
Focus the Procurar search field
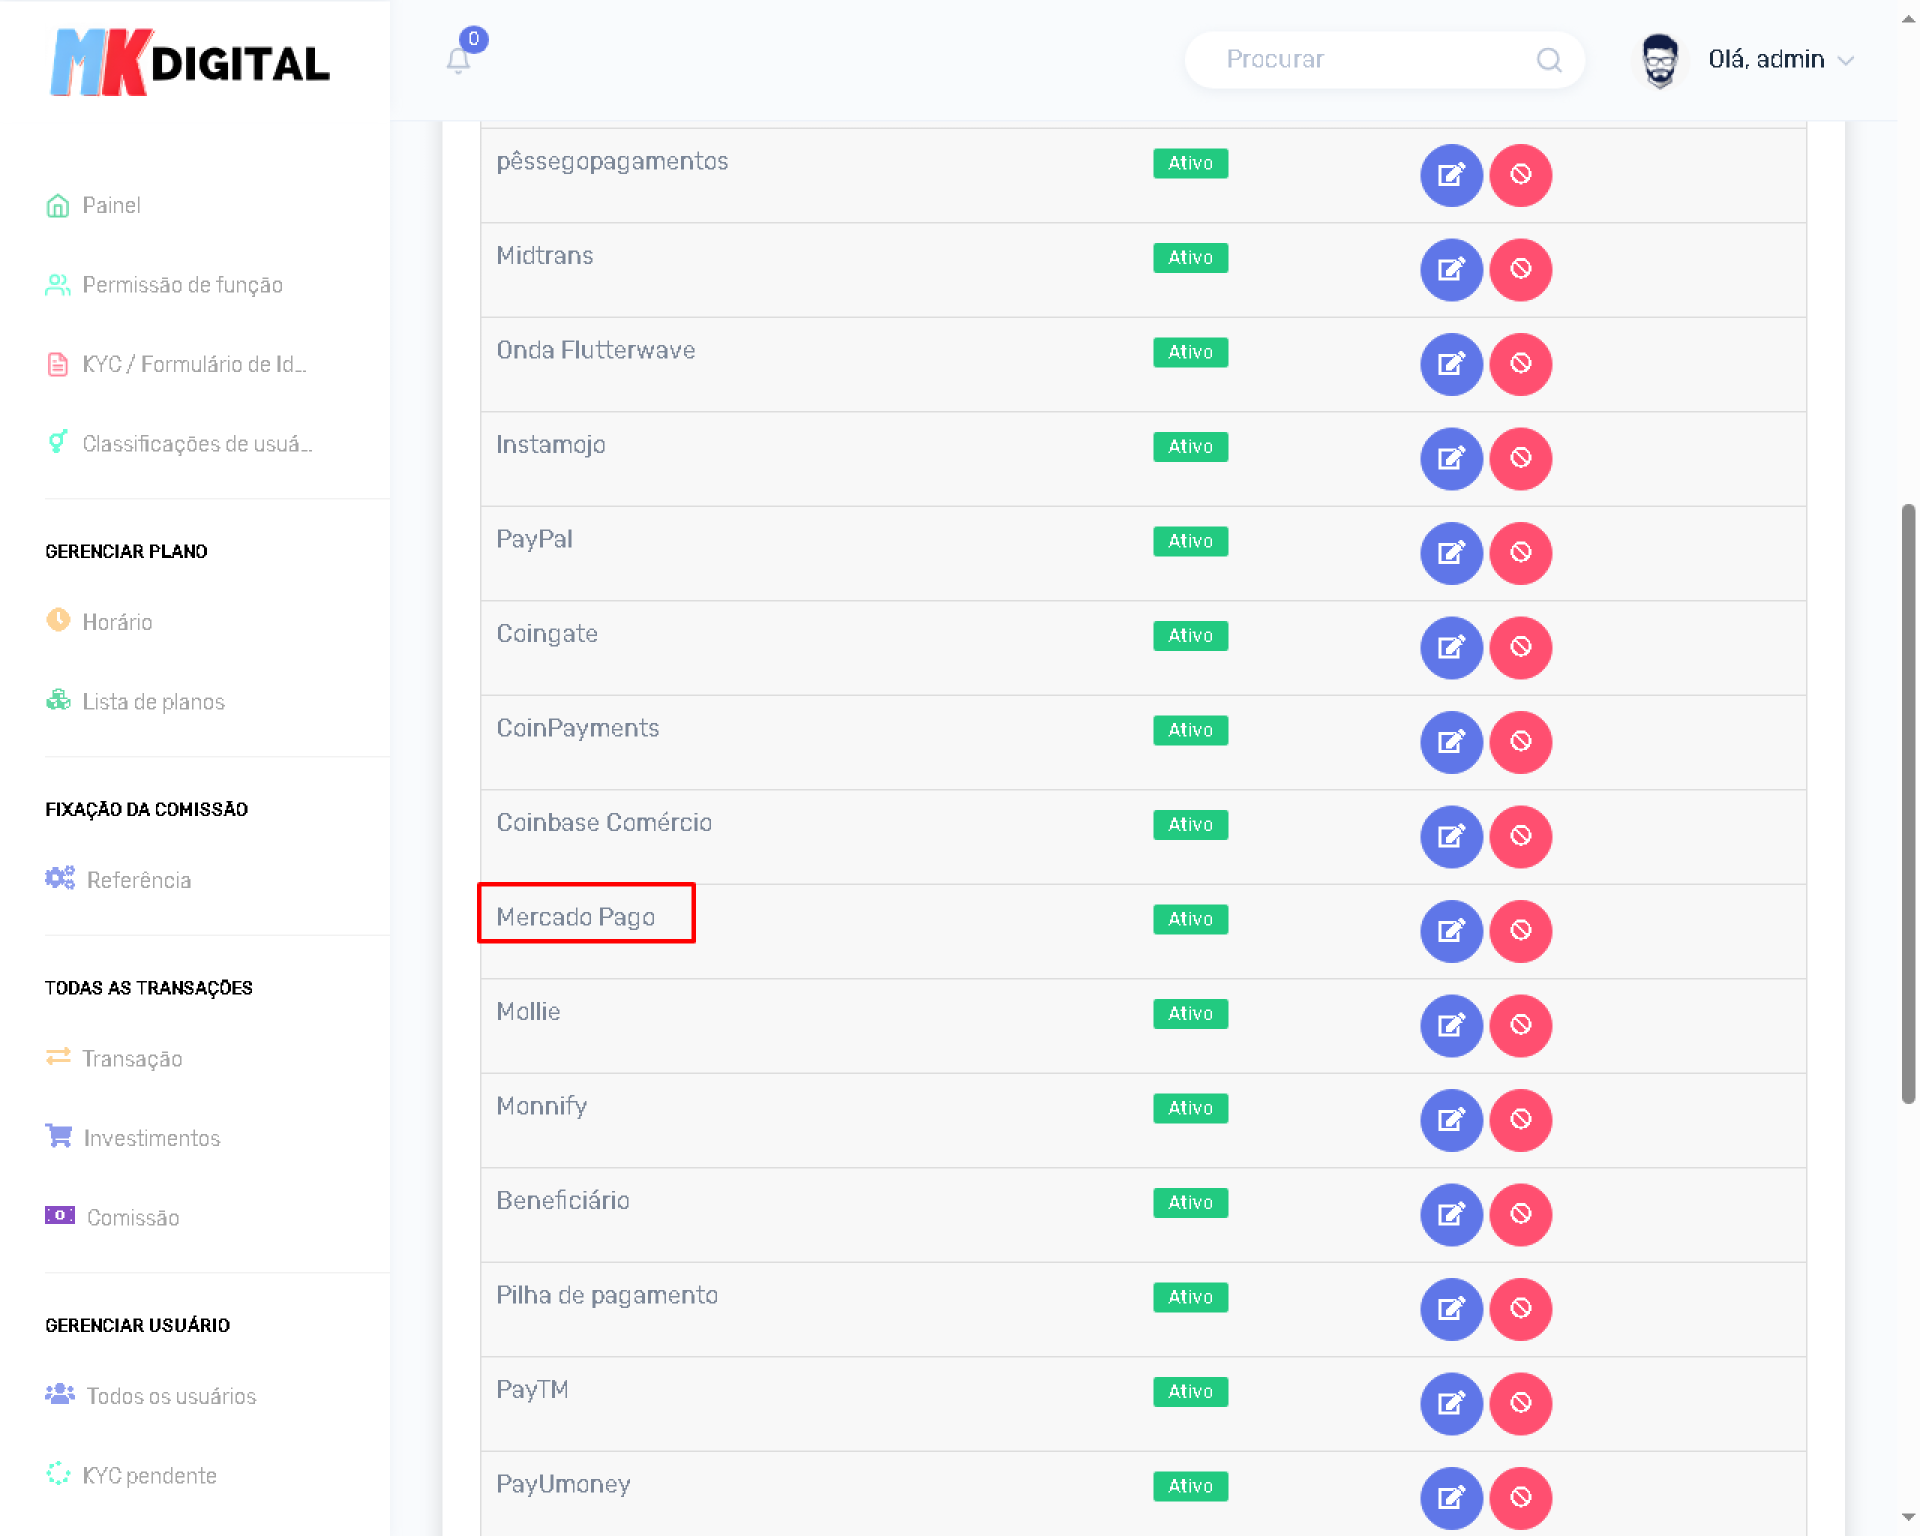click(x=1370, y=60)
